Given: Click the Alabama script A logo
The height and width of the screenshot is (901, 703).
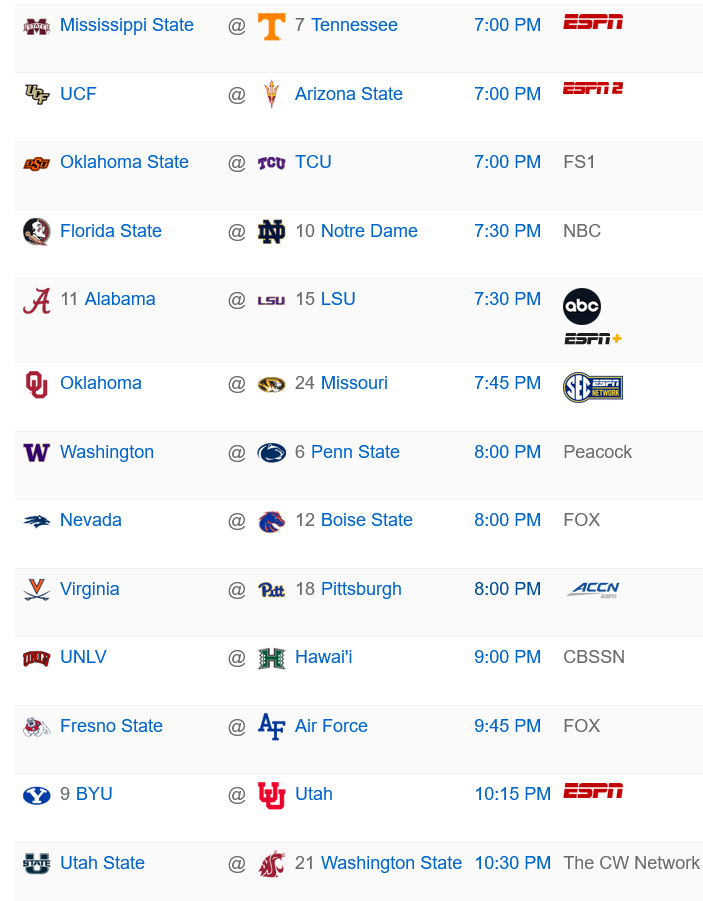Looking at the screenshot, I should tap(37, 301).
